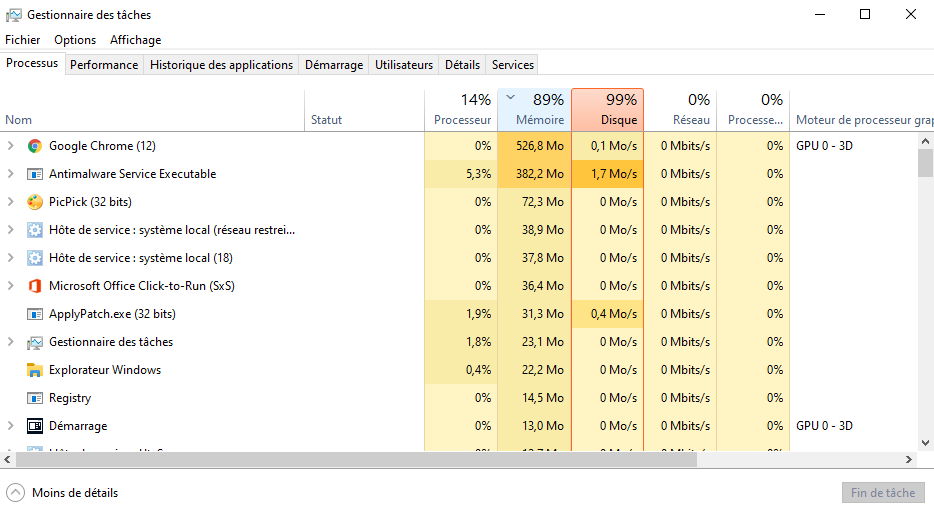Image resolution: width=934 pixels, height=514 pixels.
Task: Open the Fichier menu
Action: (x=23, y=40)
